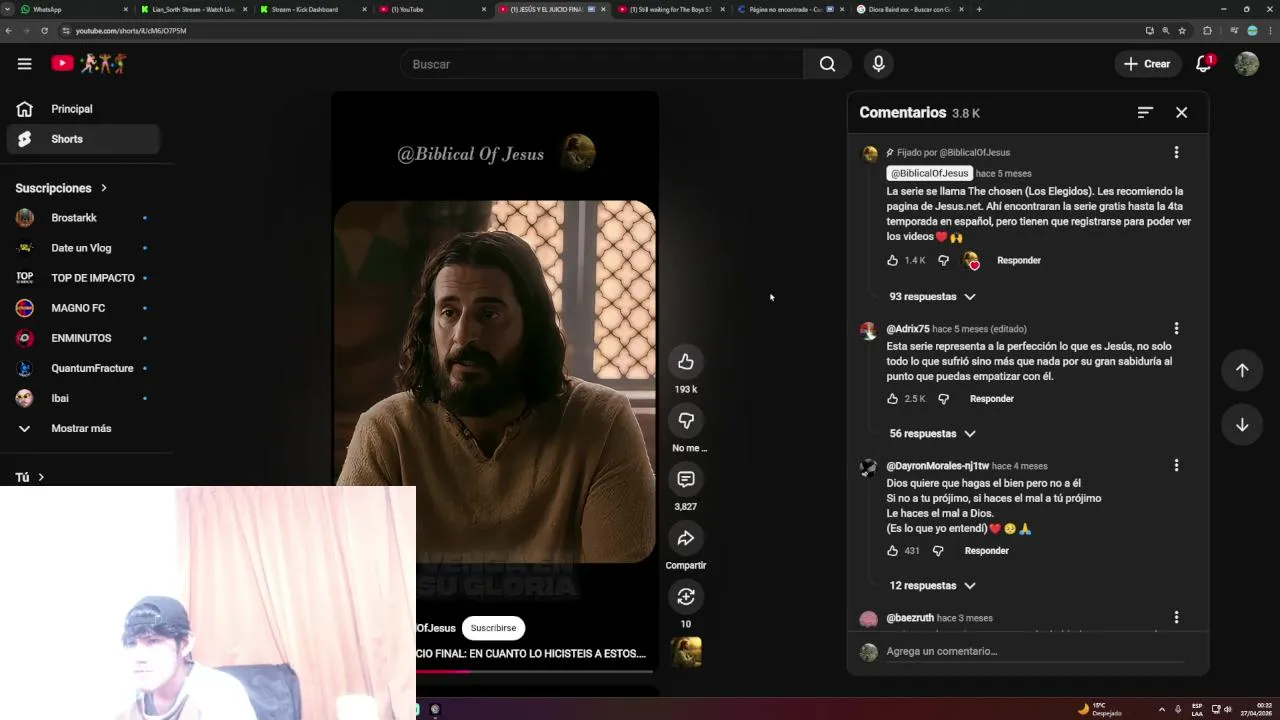Screen dimensions: 1280x720
Task: Seek on the short's red progress bar
Action: click(534, 671)
